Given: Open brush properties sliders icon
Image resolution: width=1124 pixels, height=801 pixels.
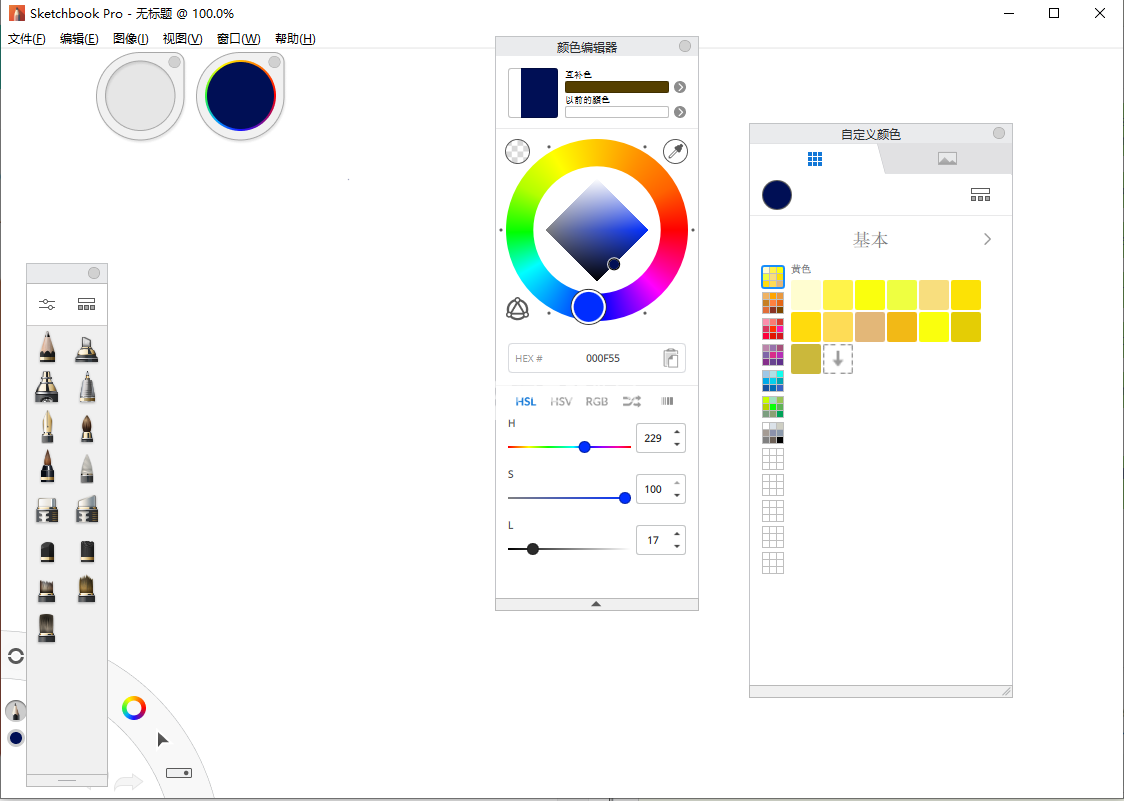Looking at the screenshot, I should coord(47,304).
